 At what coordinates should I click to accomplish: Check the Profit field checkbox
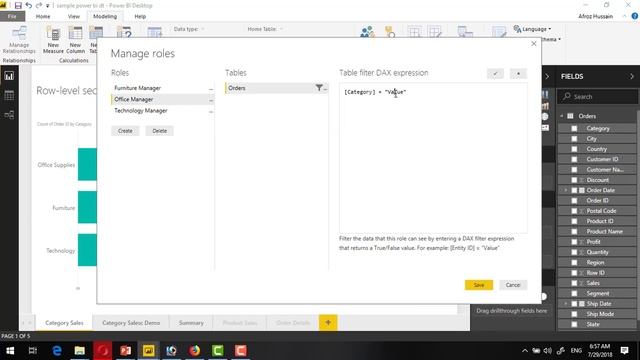[574, 242]
